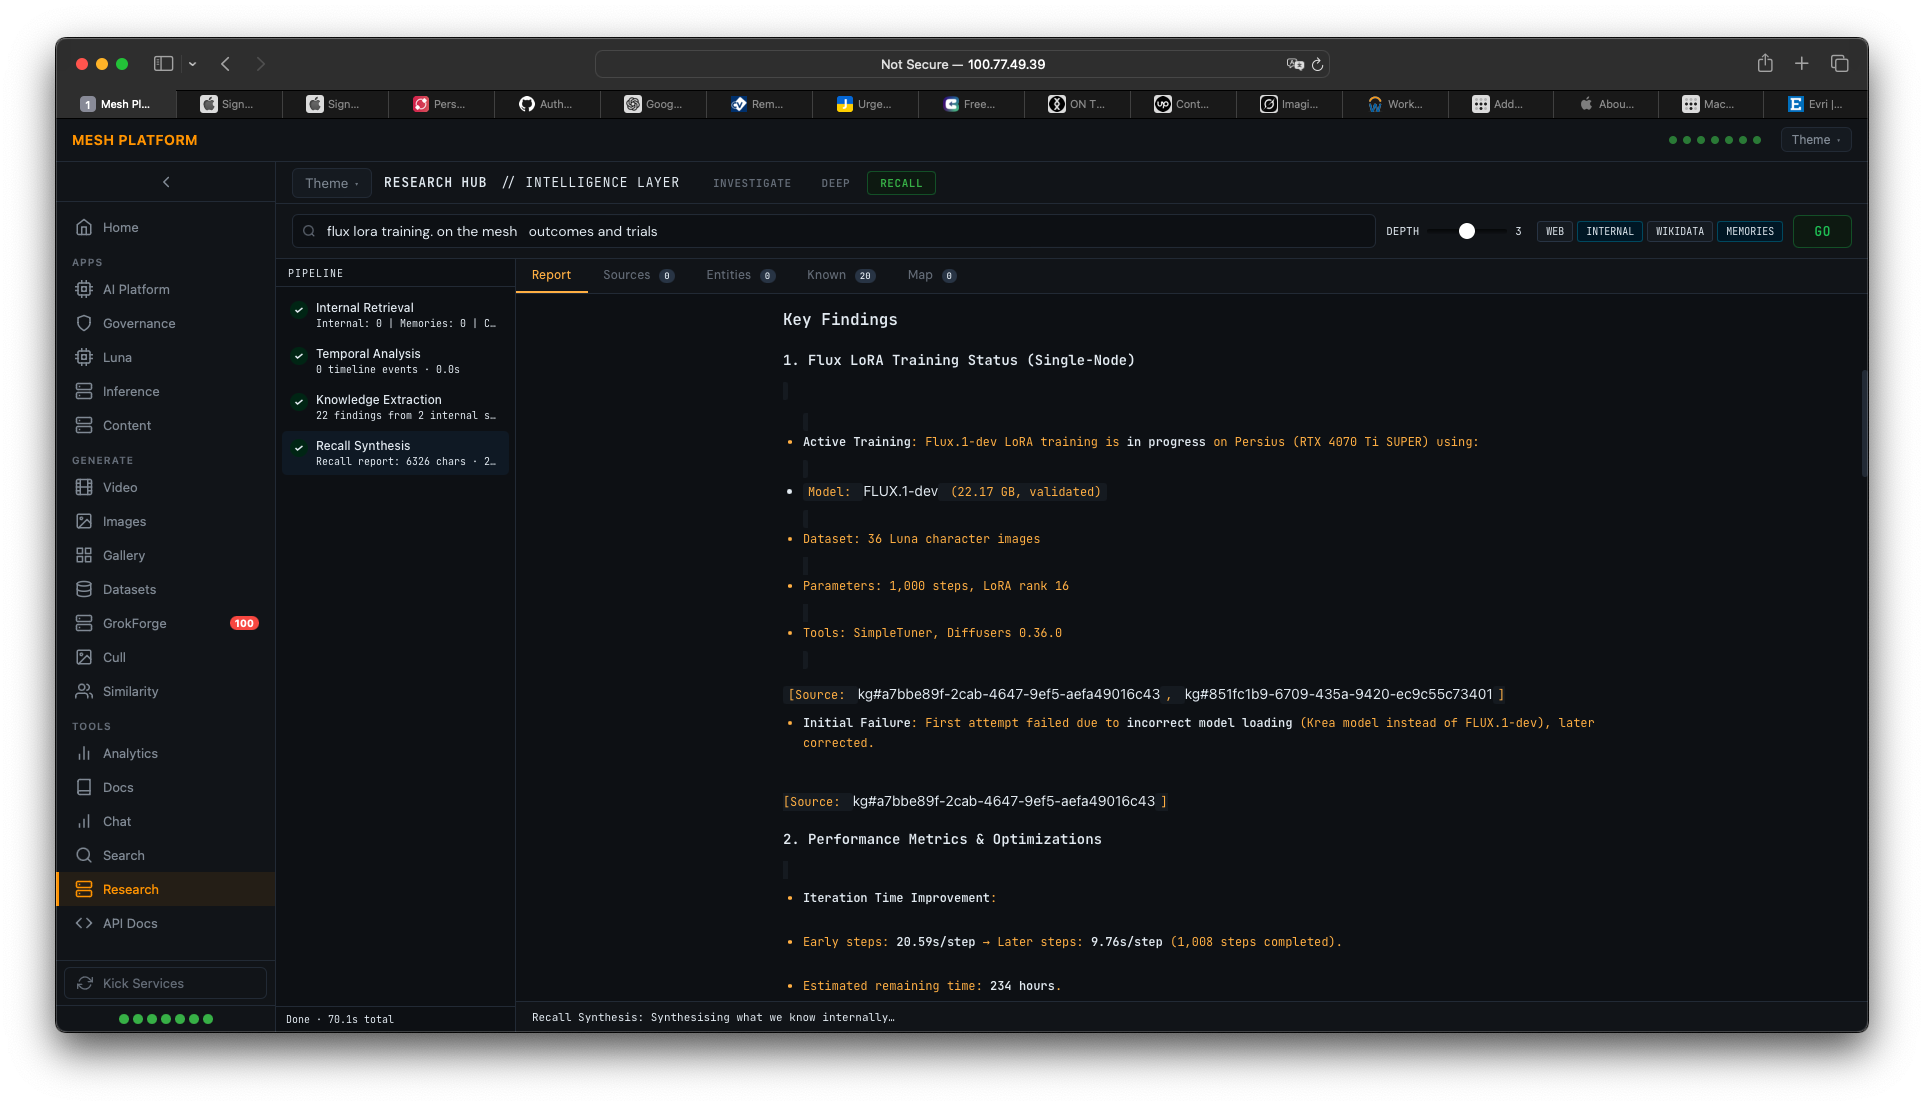Open the Theme dropdown near Research Hub
This screenshot has width=1924, height=1106.
[331, 183]
